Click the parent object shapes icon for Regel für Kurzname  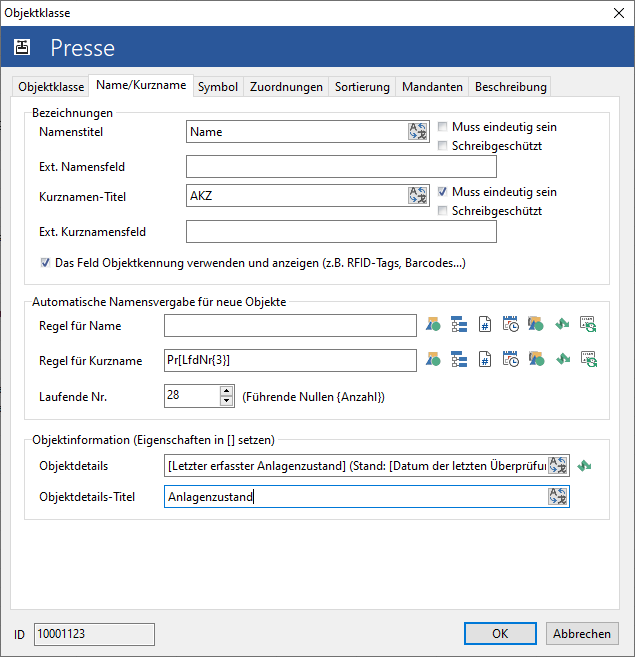(x=536, y=359)
